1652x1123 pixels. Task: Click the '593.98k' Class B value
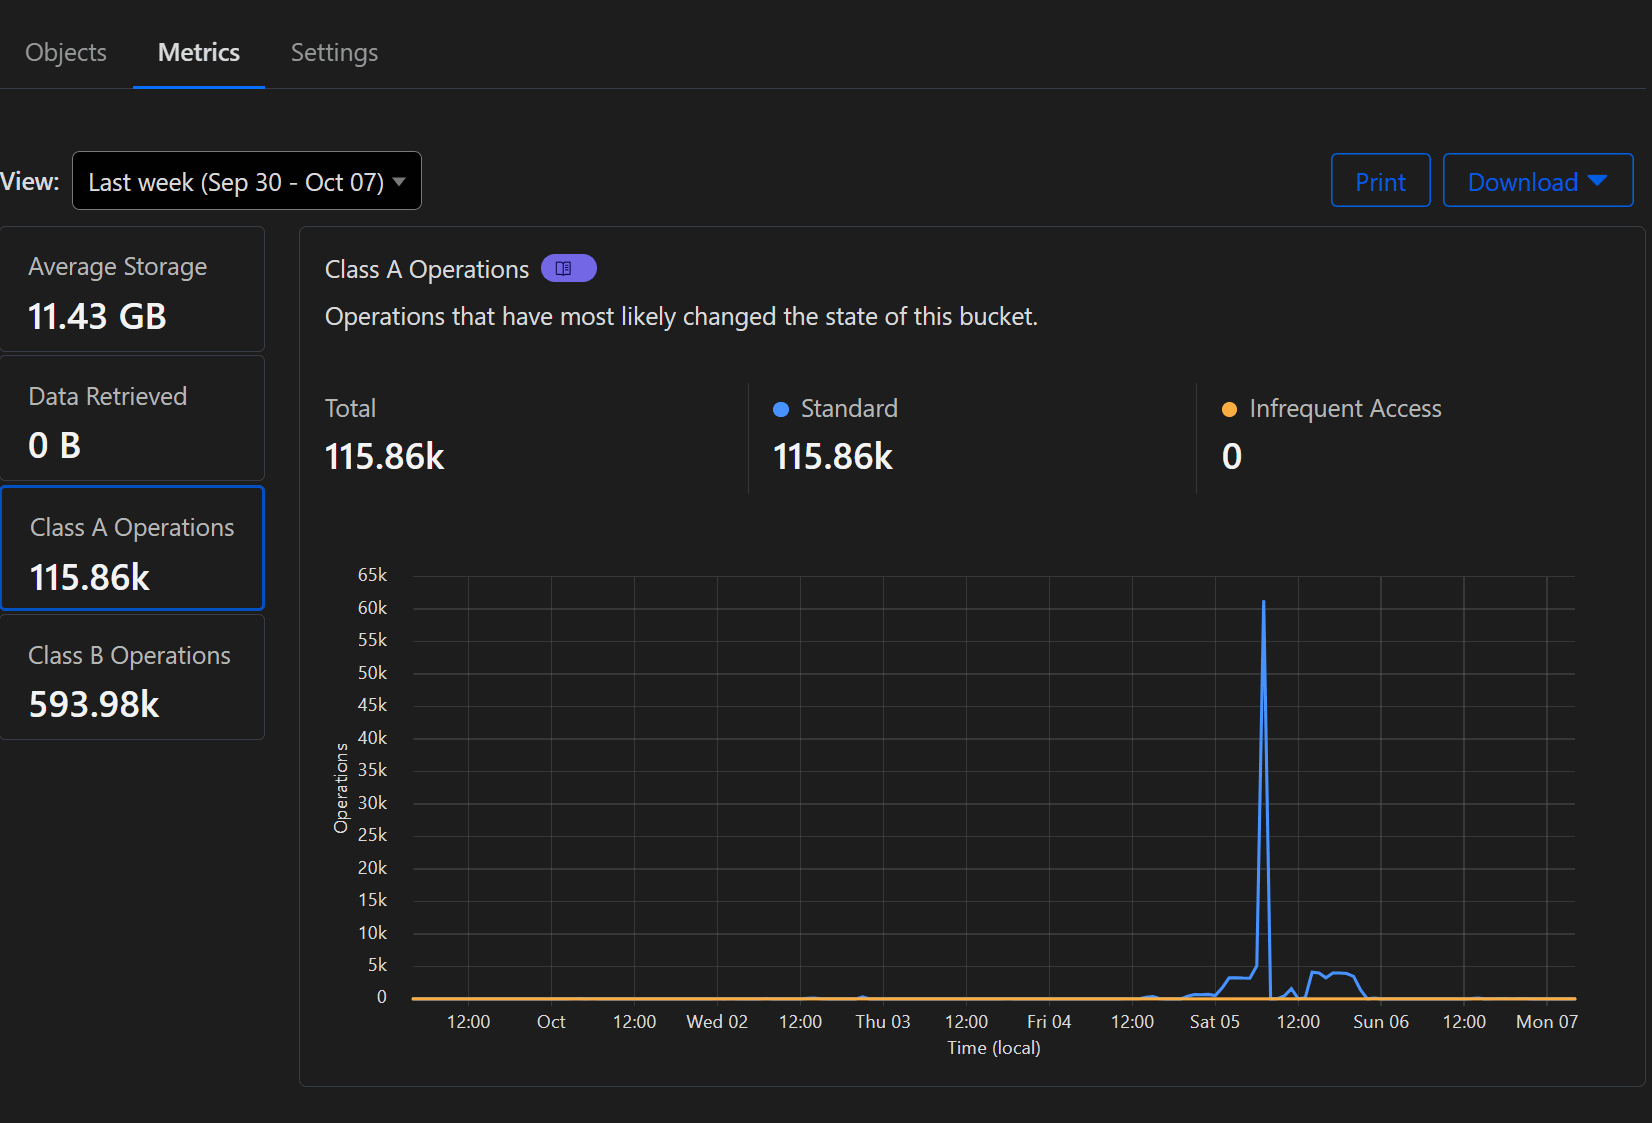[x=94, y=705]
